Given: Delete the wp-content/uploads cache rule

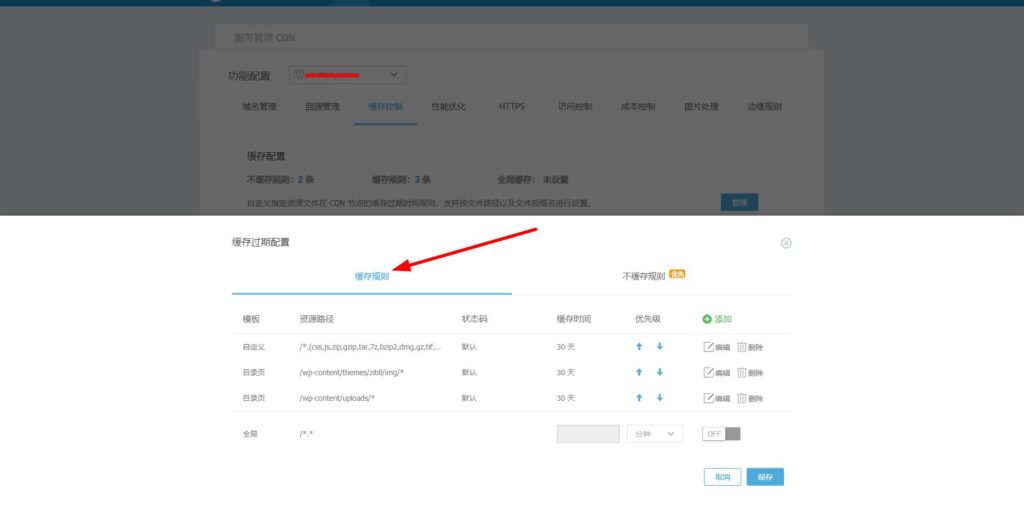Looking at the screenshot, I should pos(750,398).
